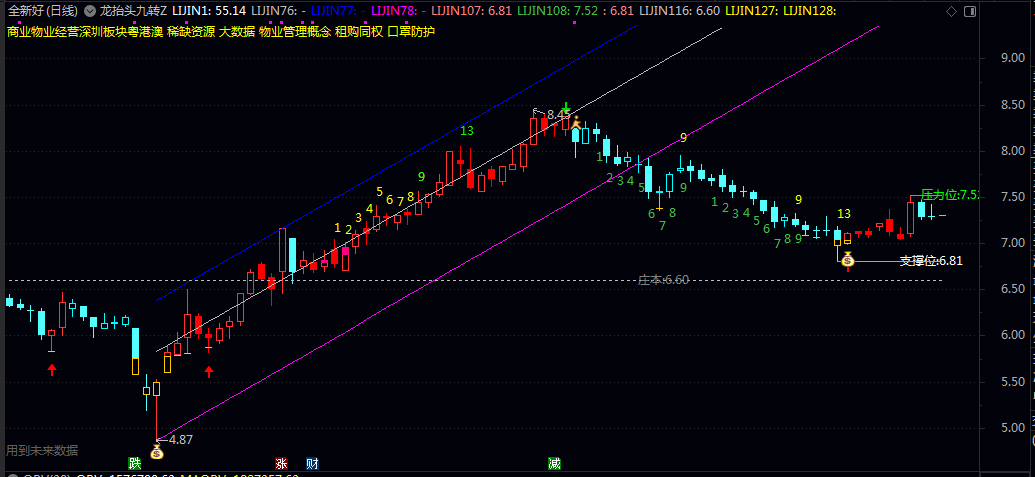Click the 支撑位:6.81 support label
Viewport: 1035px width, 477px height.
931,261
